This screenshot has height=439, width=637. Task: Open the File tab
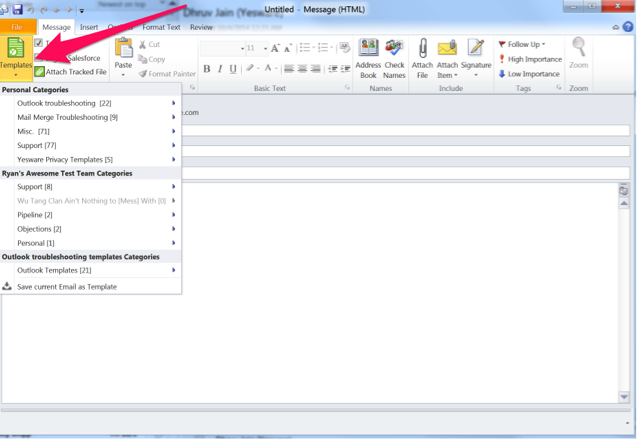pyautogui.click(x=17, y=27)
